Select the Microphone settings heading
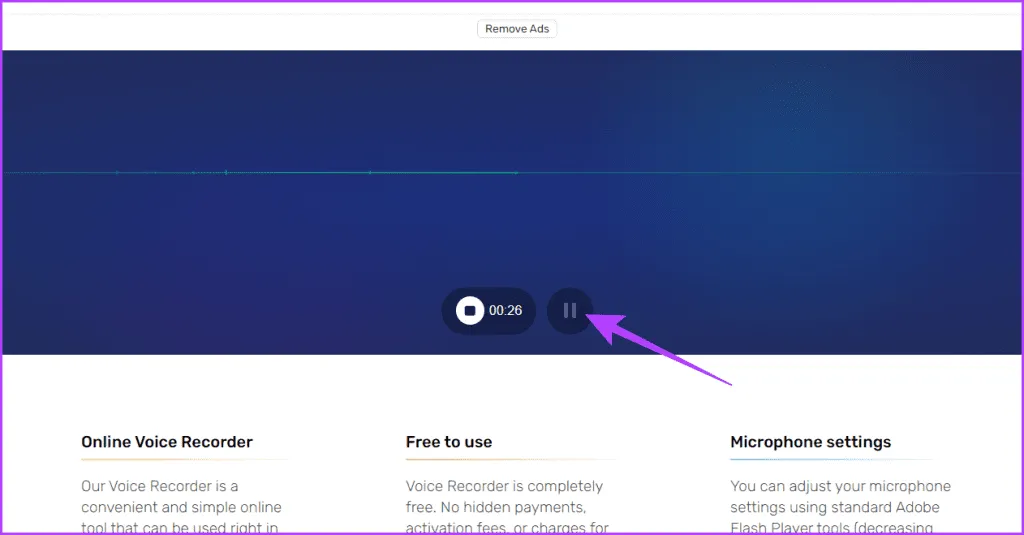1024x535 pixels. coord(810,442)
